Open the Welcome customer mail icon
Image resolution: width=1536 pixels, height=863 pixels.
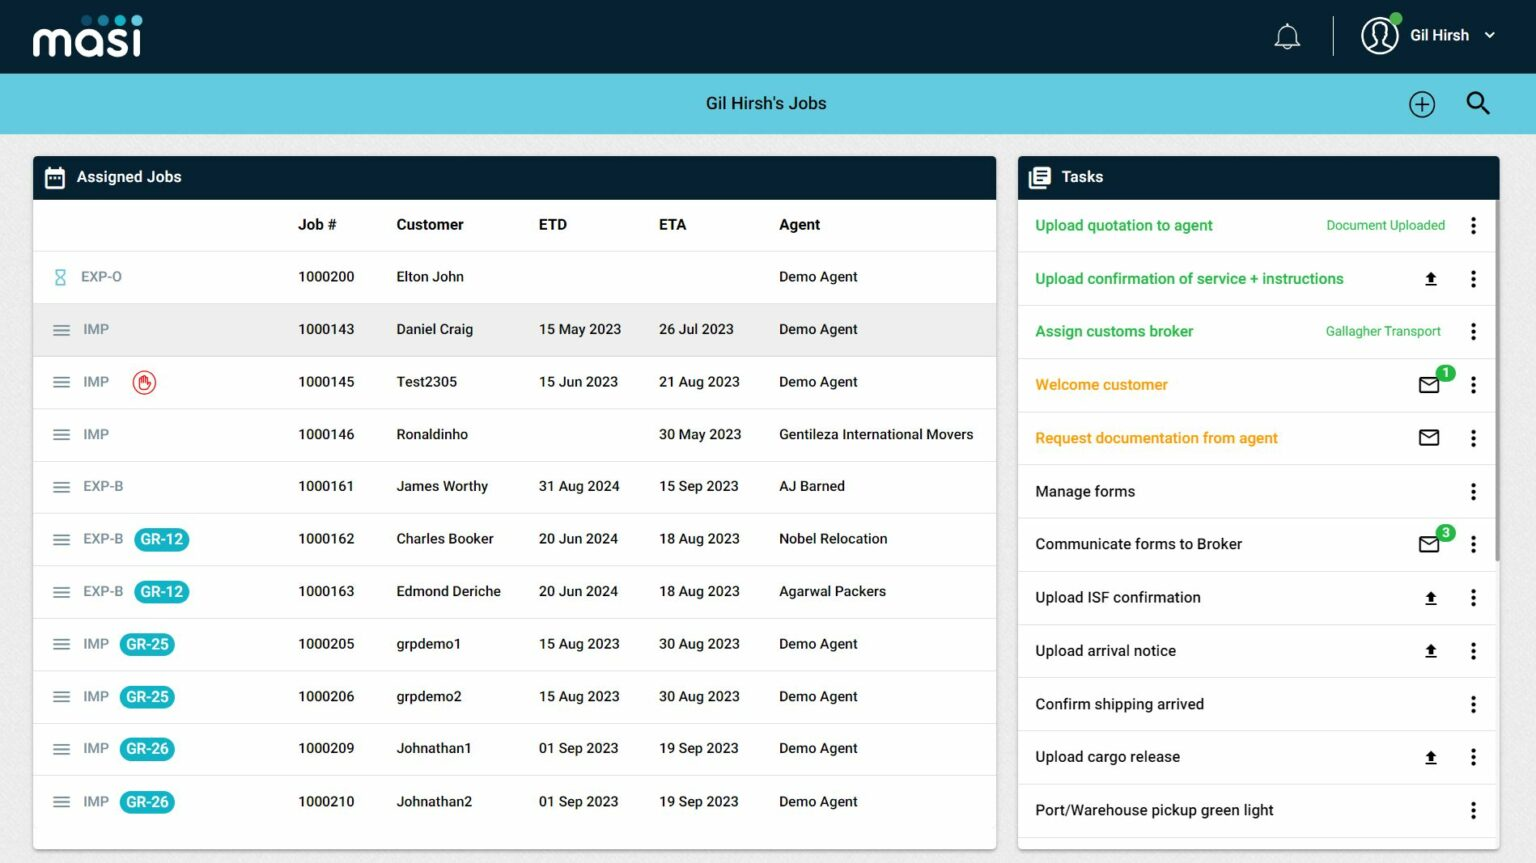click(x=1430, y=385)
